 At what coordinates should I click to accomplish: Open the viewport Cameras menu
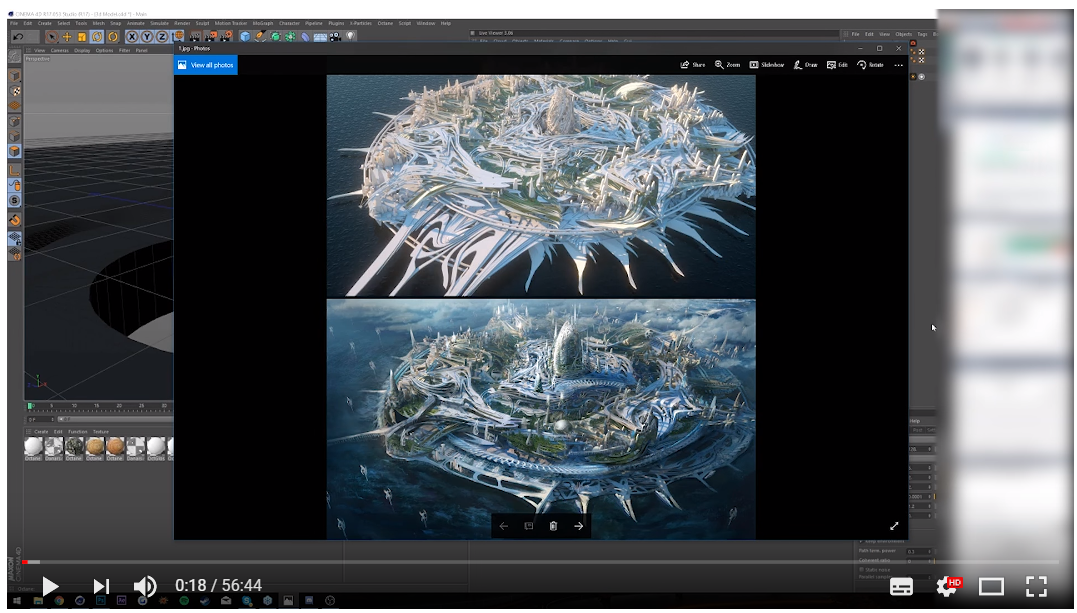pos(60,50)
